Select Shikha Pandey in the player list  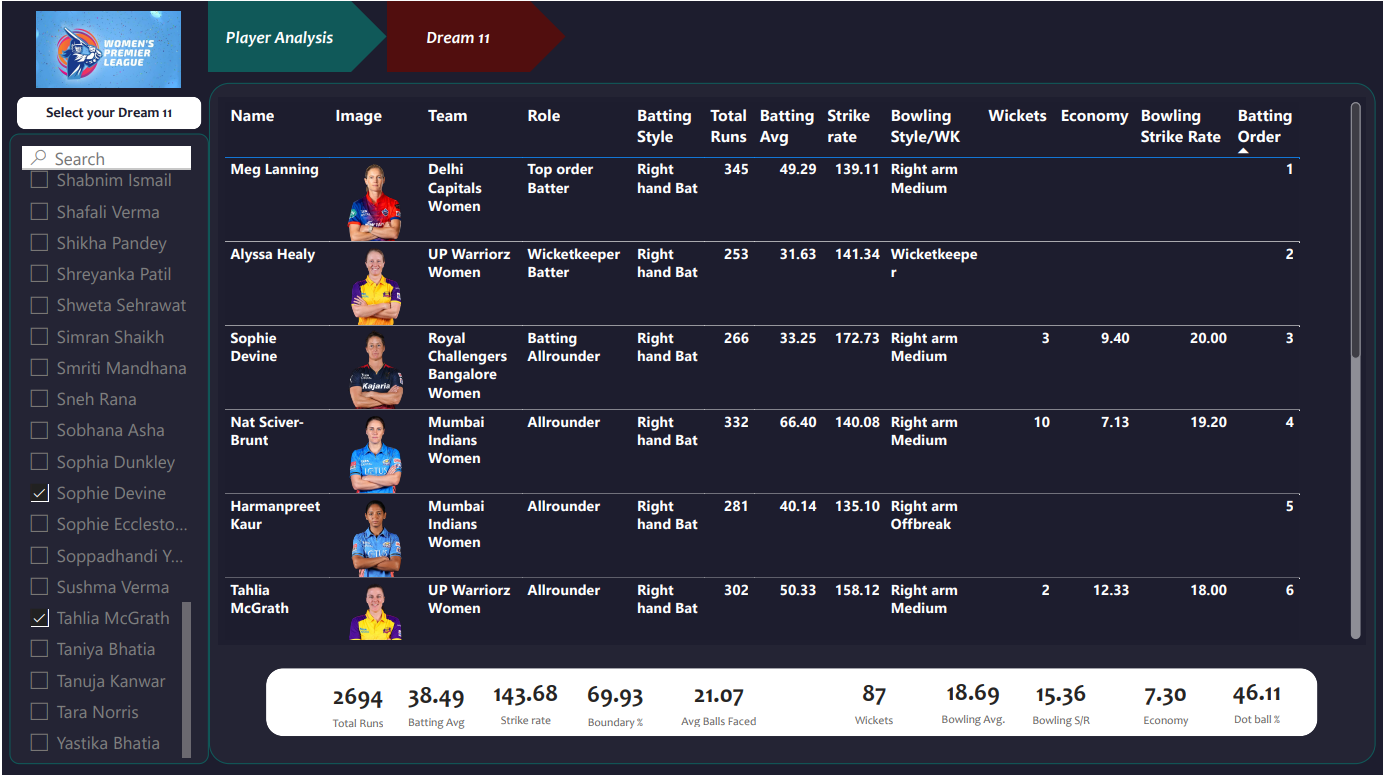pos(39,243)
